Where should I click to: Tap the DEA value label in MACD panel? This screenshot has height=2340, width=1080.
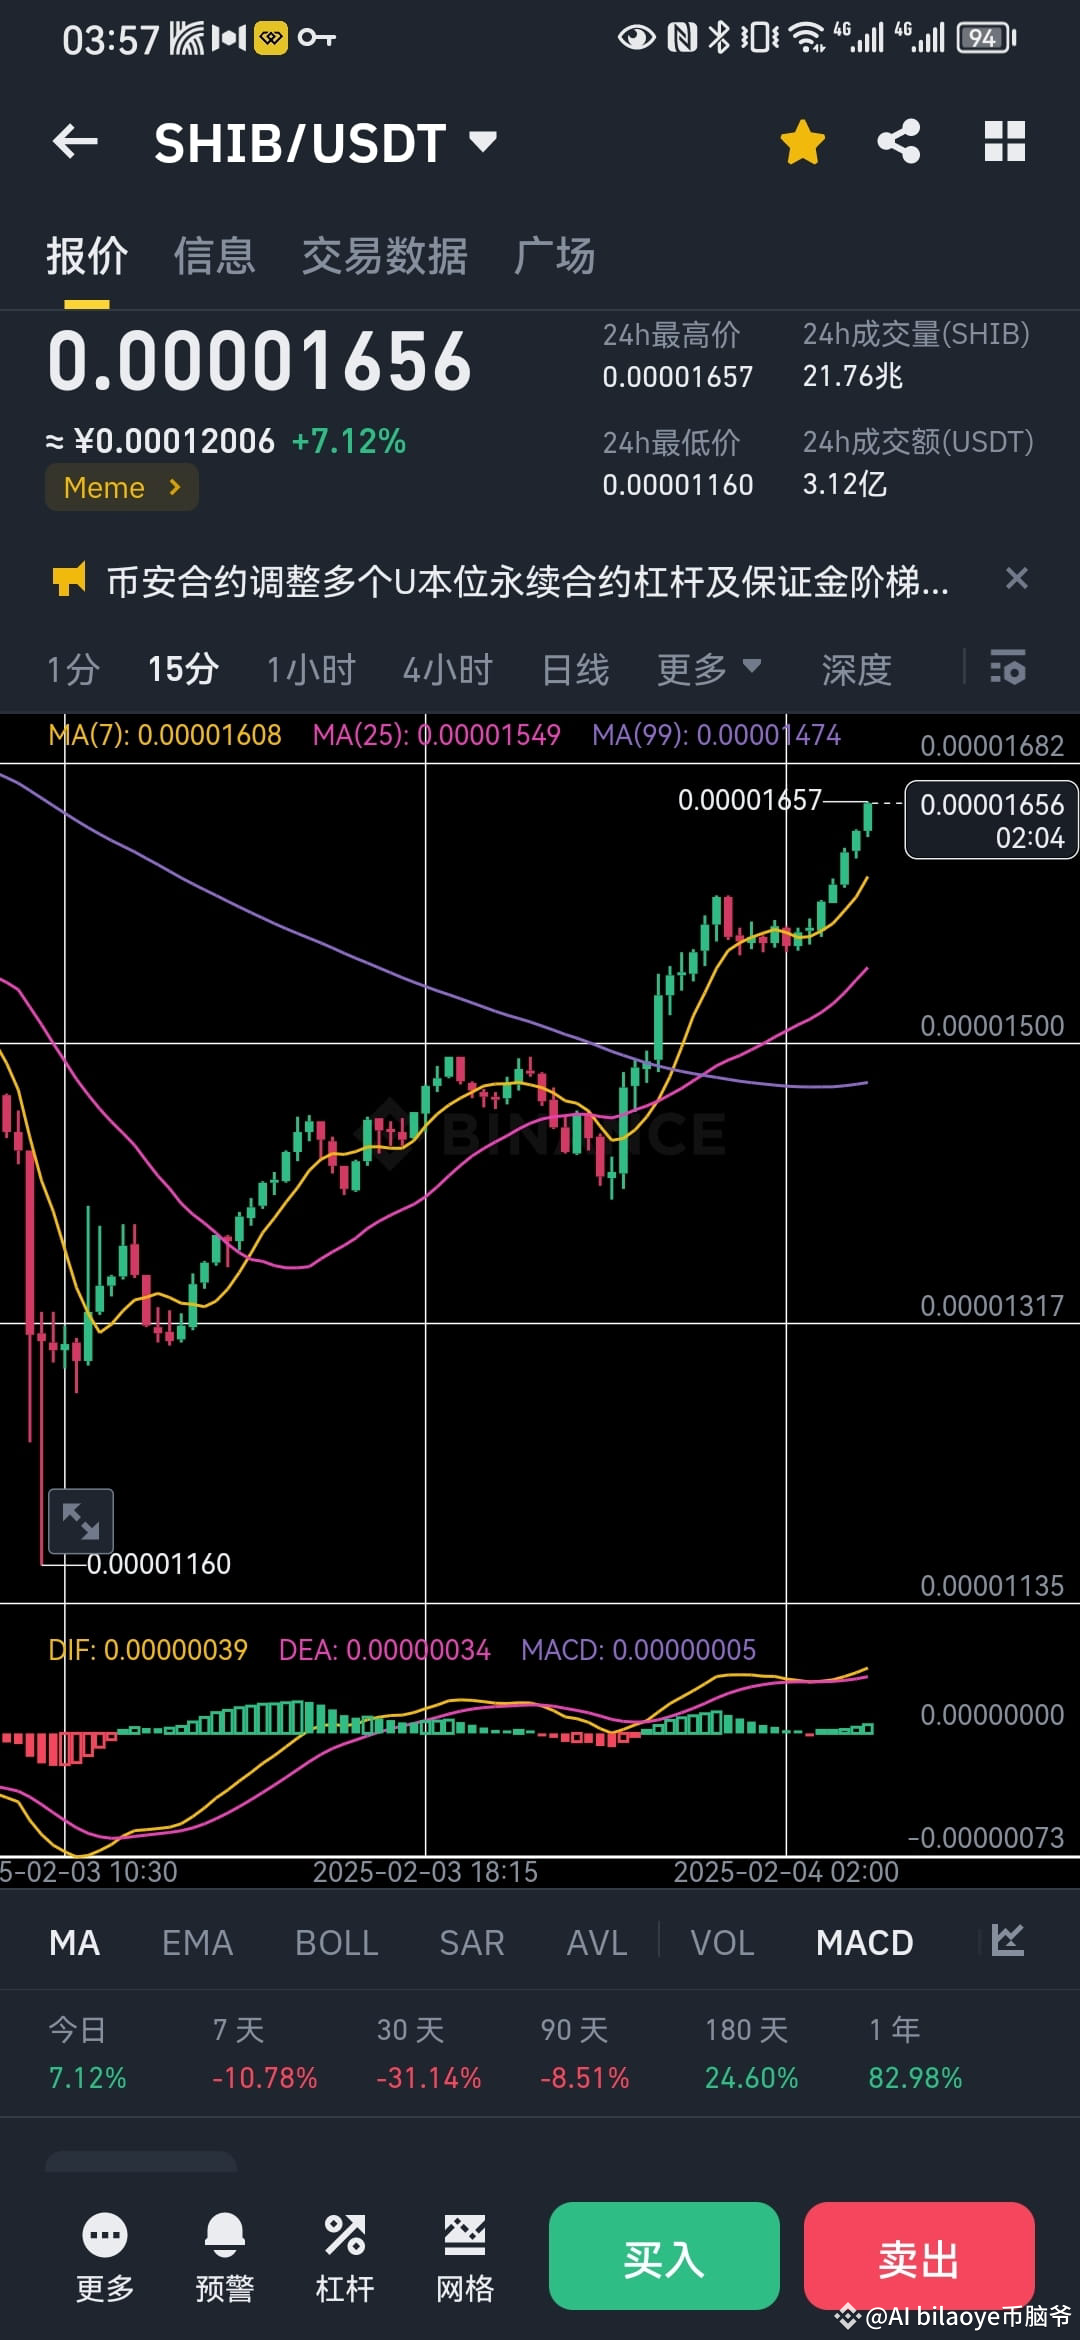(x=384, y=1650)
